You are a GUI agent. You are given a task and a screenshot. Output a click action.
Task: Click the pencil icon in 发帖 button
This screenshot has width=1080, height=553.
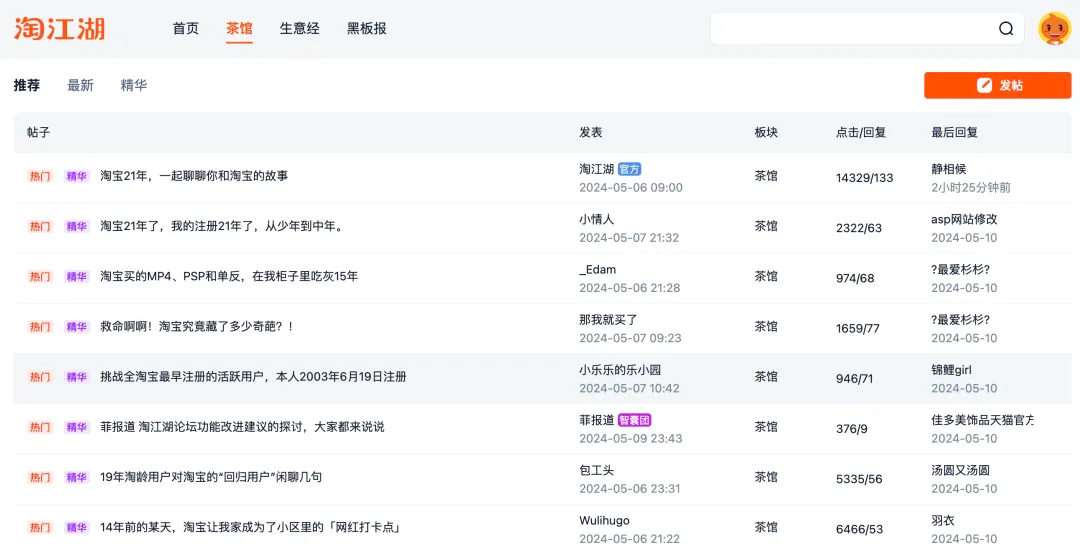pos(984,86)
